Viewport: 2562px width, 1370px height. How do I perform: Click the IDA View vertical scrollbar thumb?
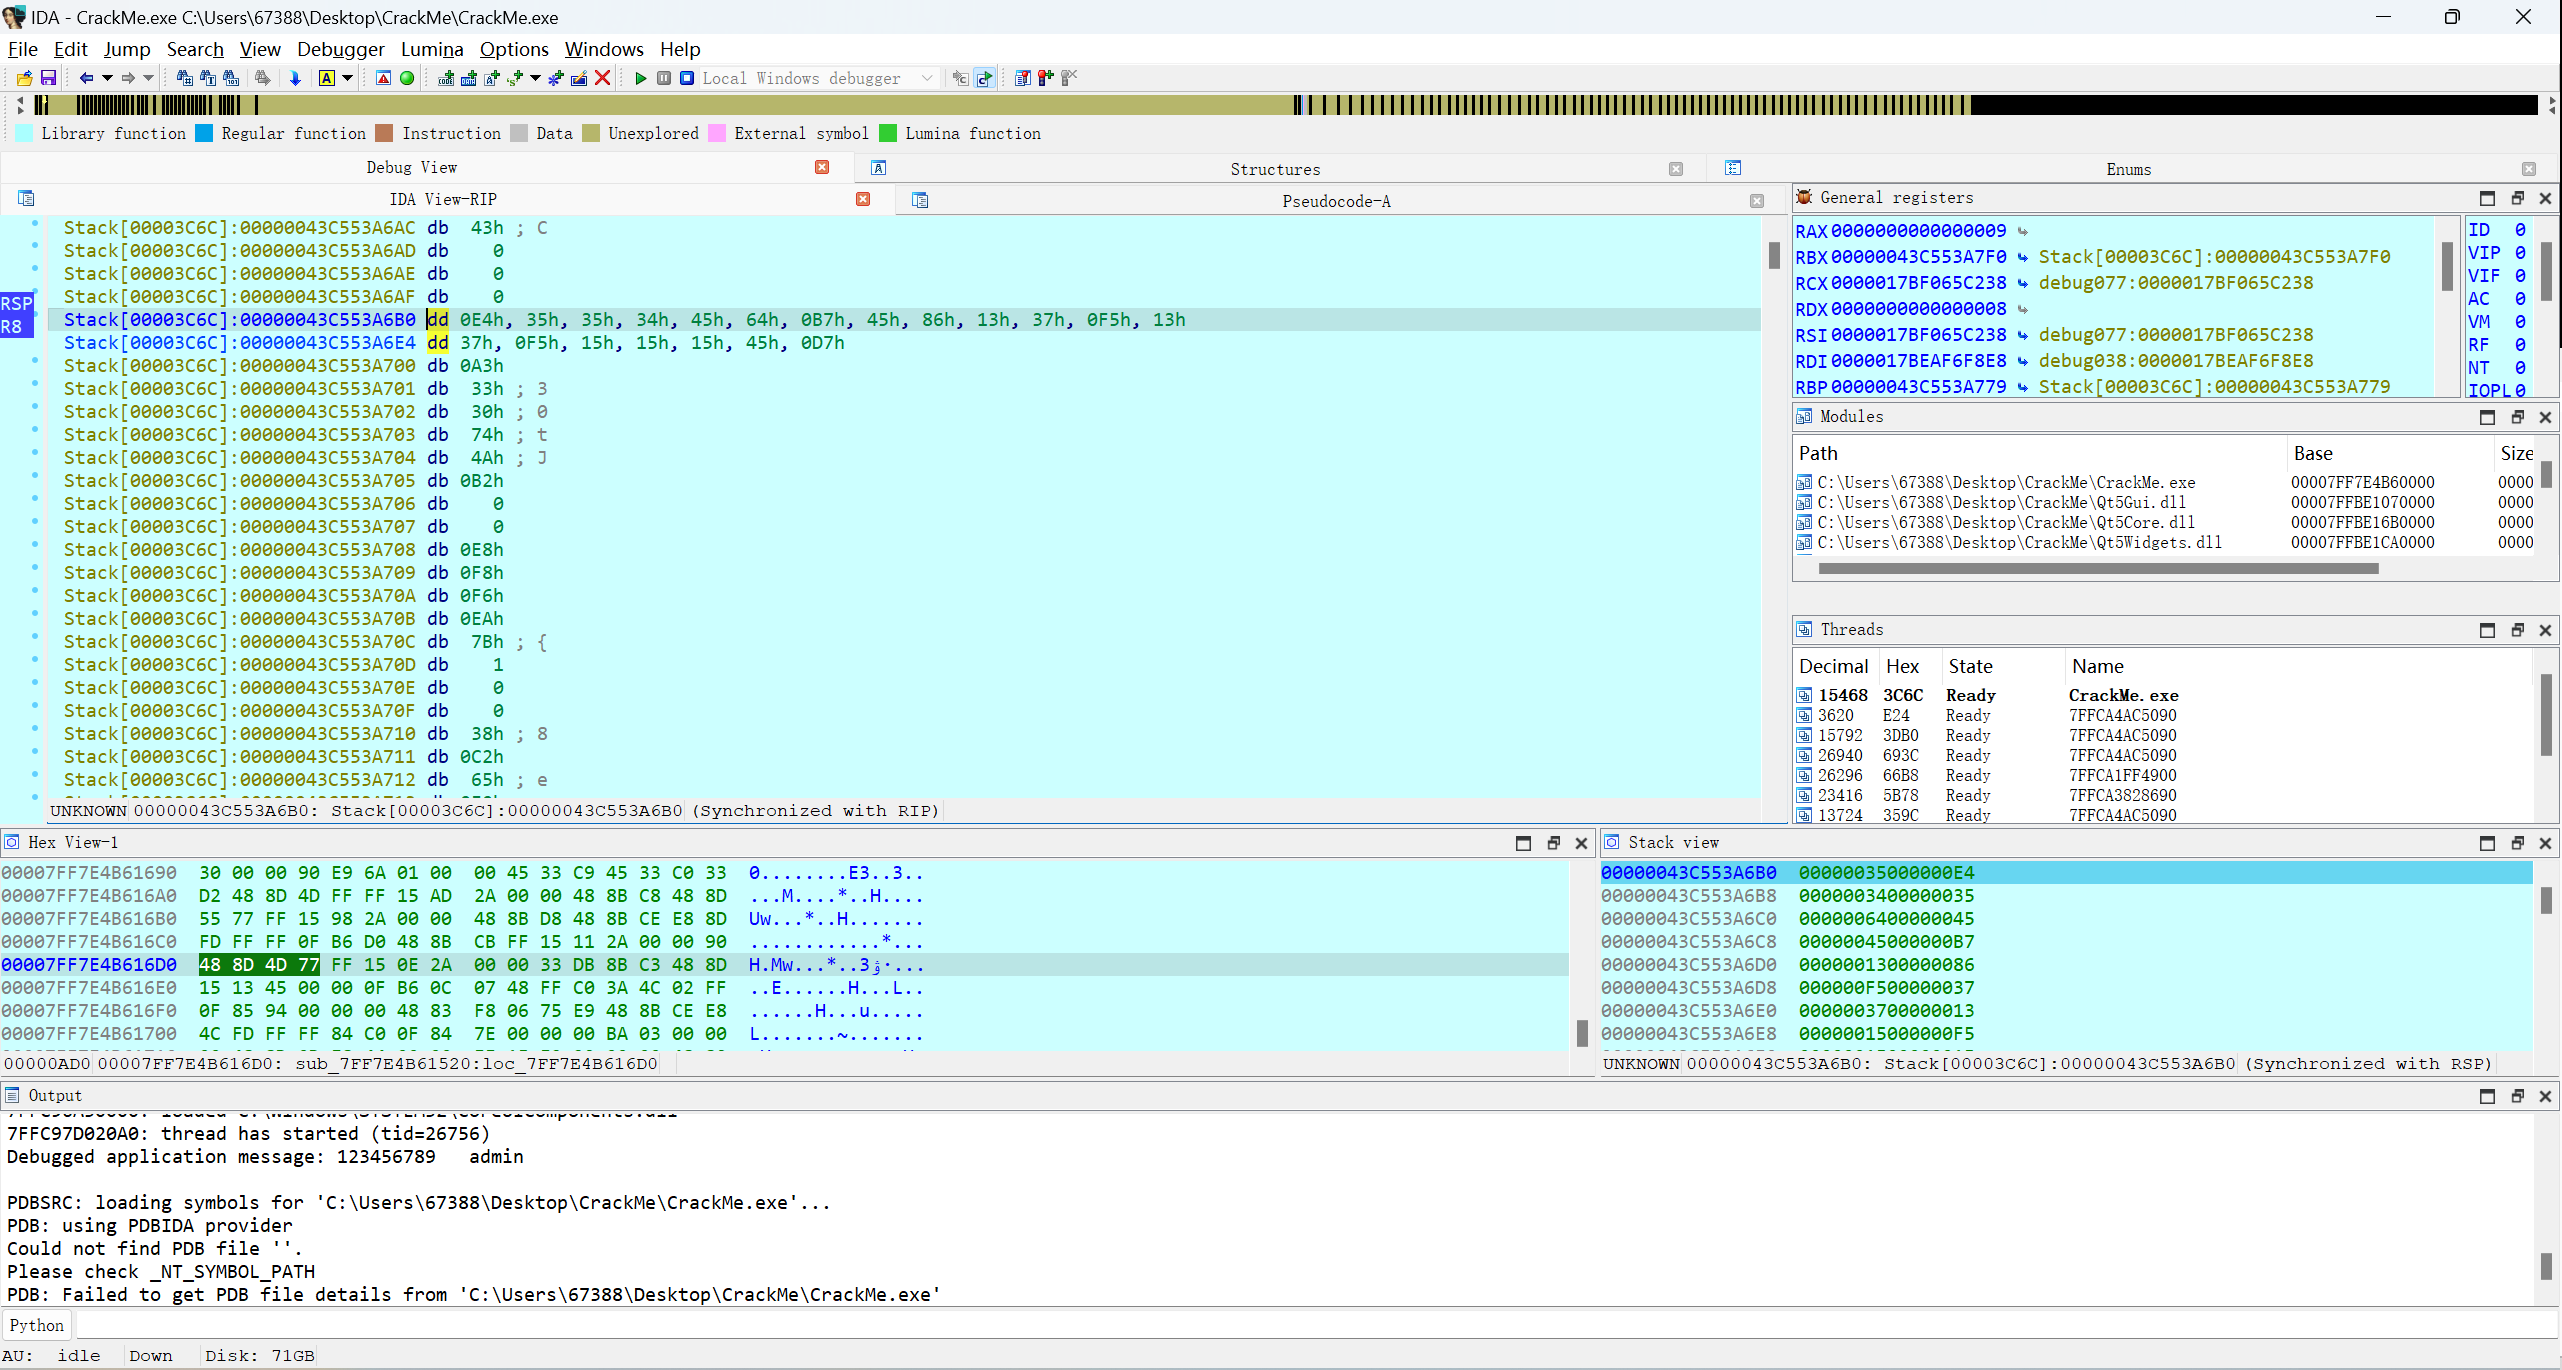tap(1774, 255)
